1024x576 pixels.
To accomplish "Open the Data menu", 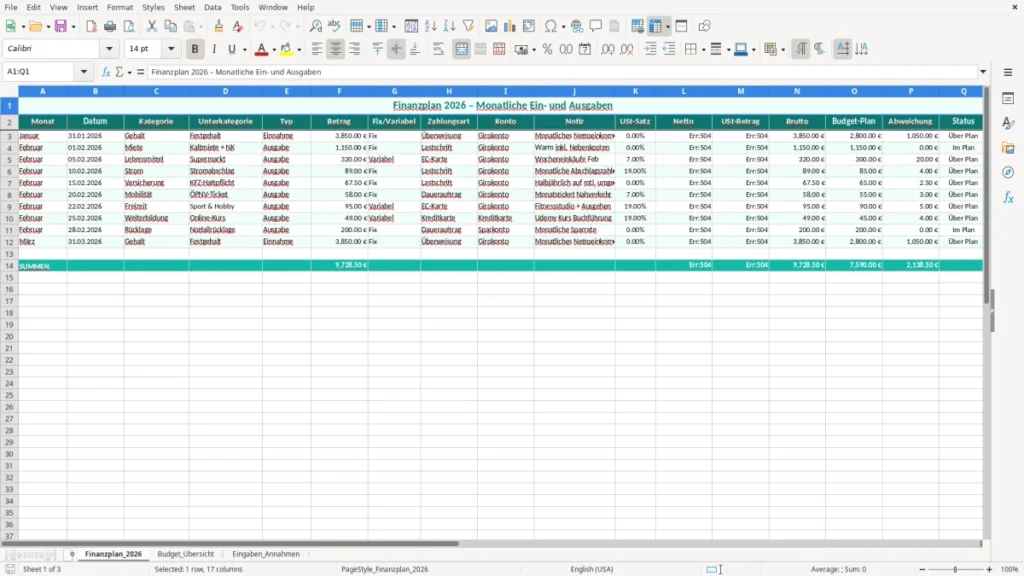I will (213, 7).
